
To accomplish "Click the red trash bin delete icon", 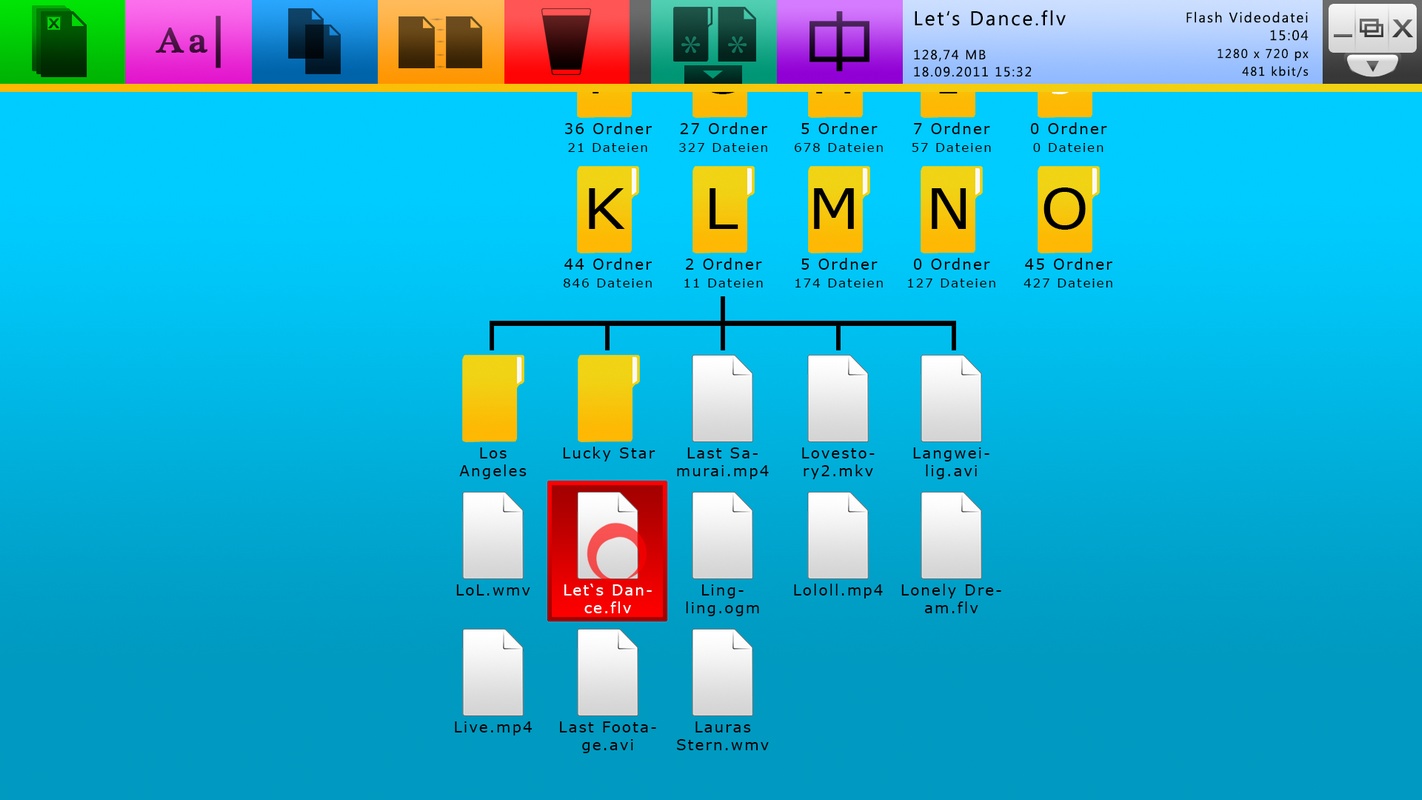I will 566,42.
